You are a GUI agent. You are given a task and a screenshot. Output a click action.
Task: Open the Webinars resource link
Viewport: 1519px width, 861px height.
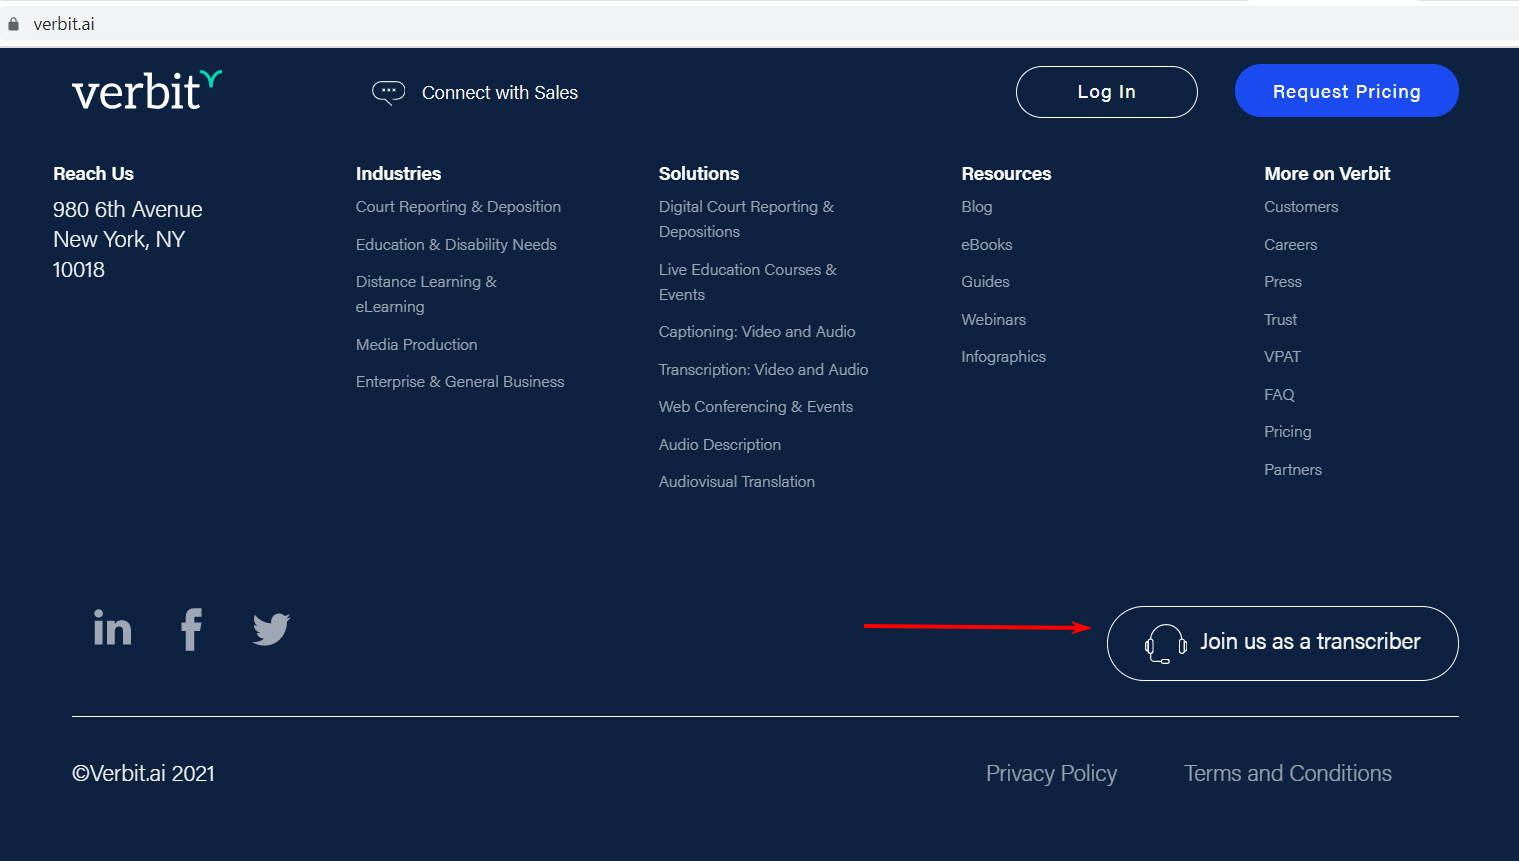click(993, 320)
